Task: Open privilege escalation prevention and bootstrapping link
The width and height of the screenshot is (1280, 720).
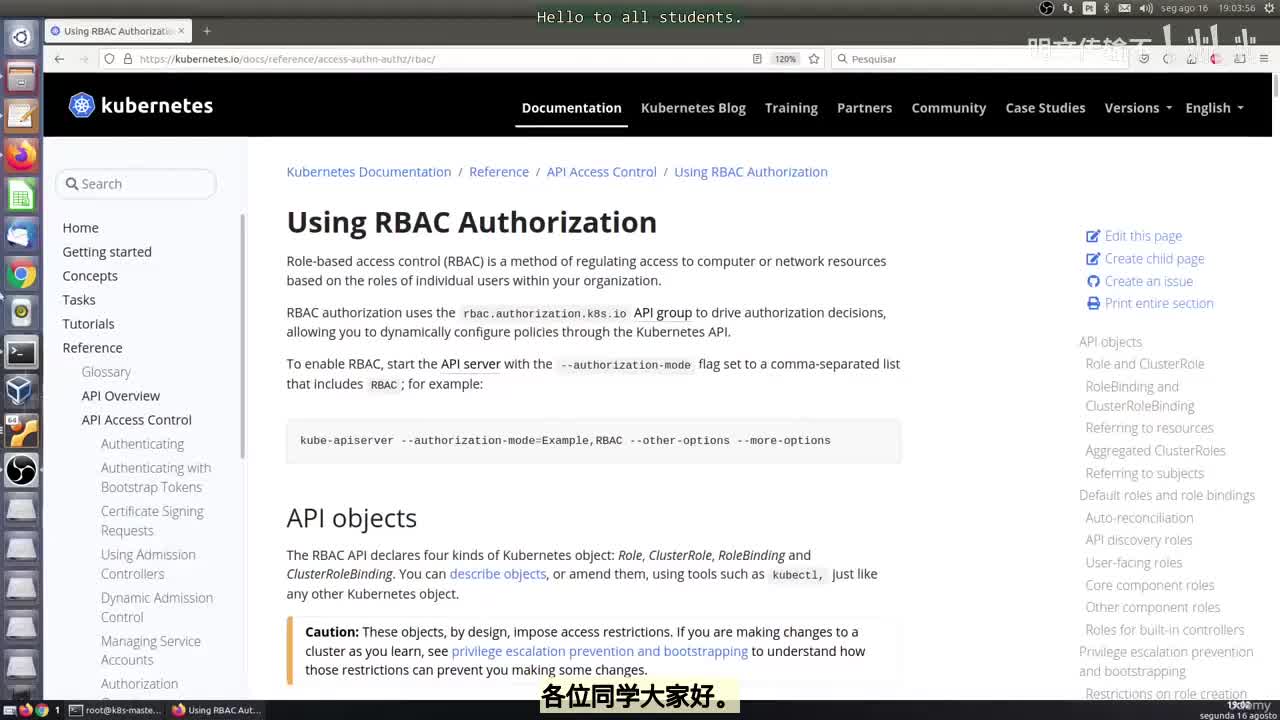Action: [x=599, y=651]
